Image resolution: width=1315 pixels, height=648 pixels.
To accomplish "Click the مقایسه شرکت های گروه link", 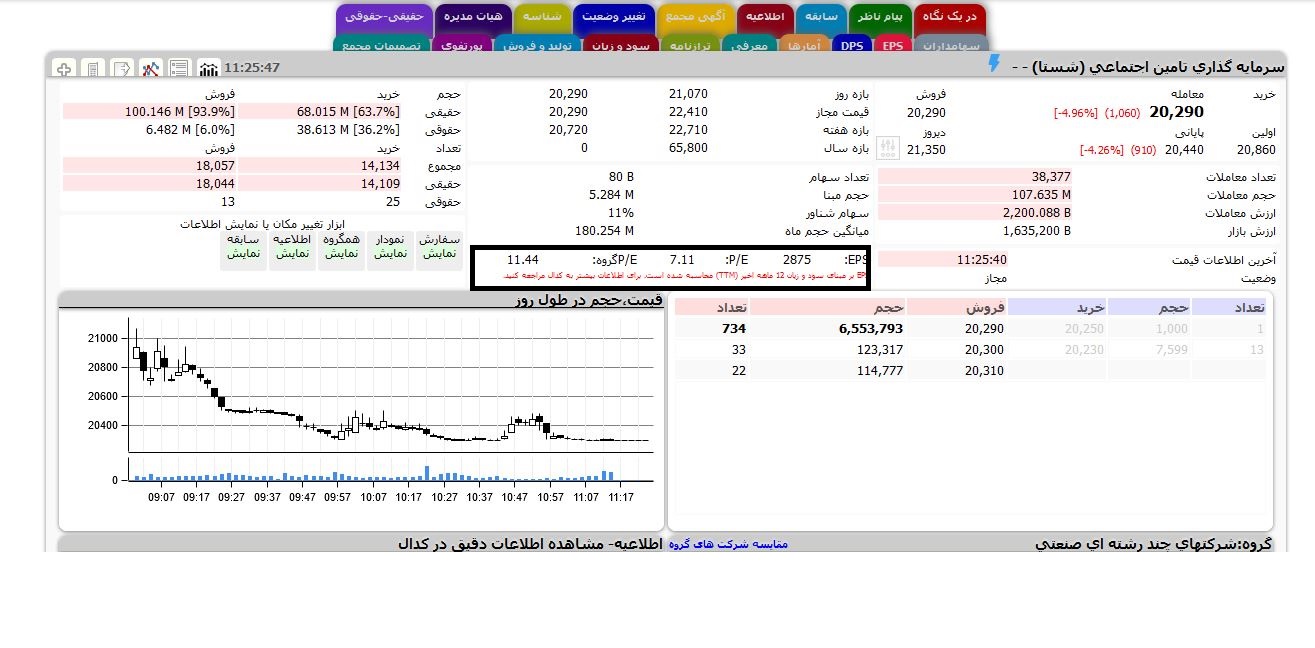I will pos(728,544).
